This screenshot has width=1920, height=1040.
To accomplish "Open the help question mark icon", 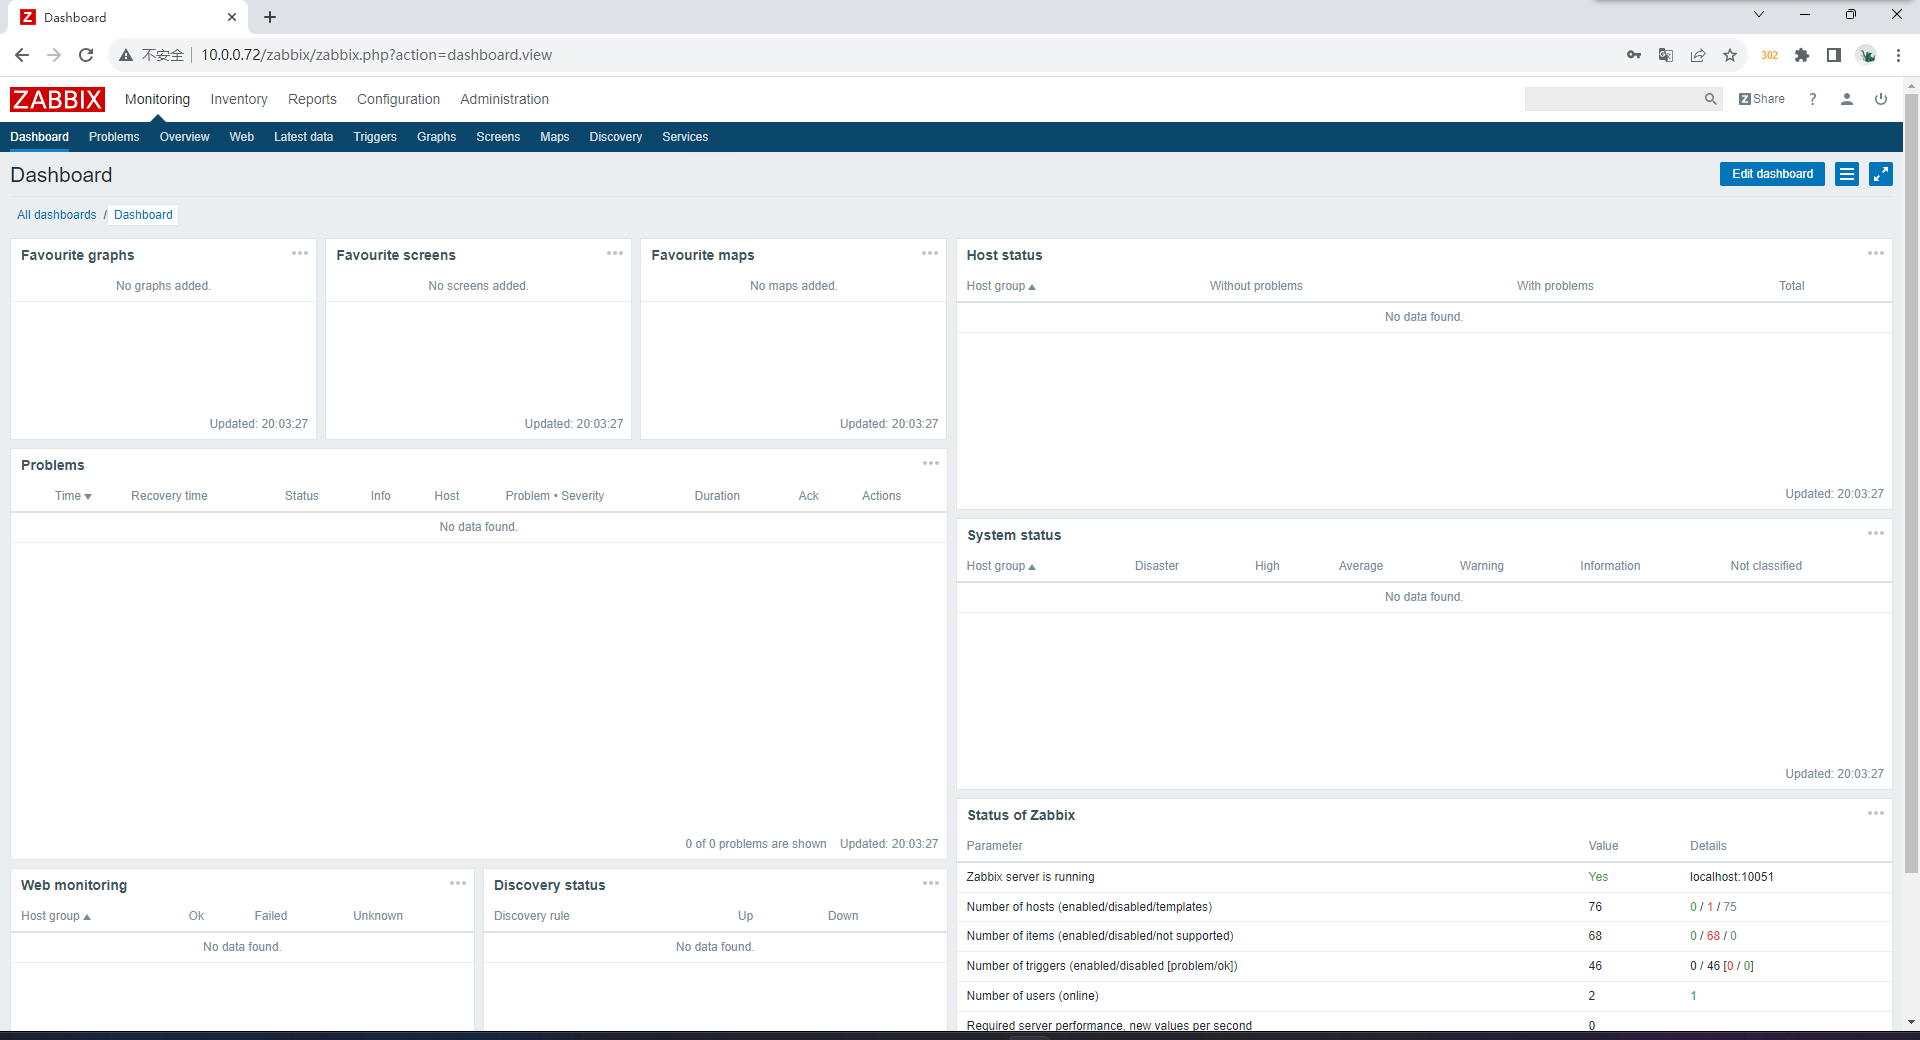I will [x=1812, y=99].
